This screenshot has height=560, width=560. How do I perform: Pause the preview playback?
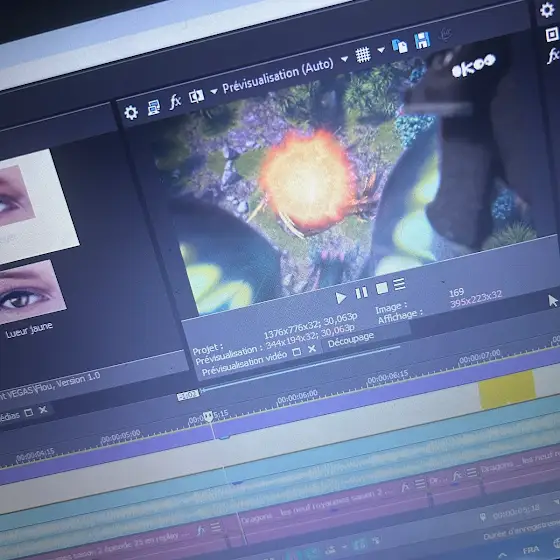pyautogui.click(x=361, y=293)
